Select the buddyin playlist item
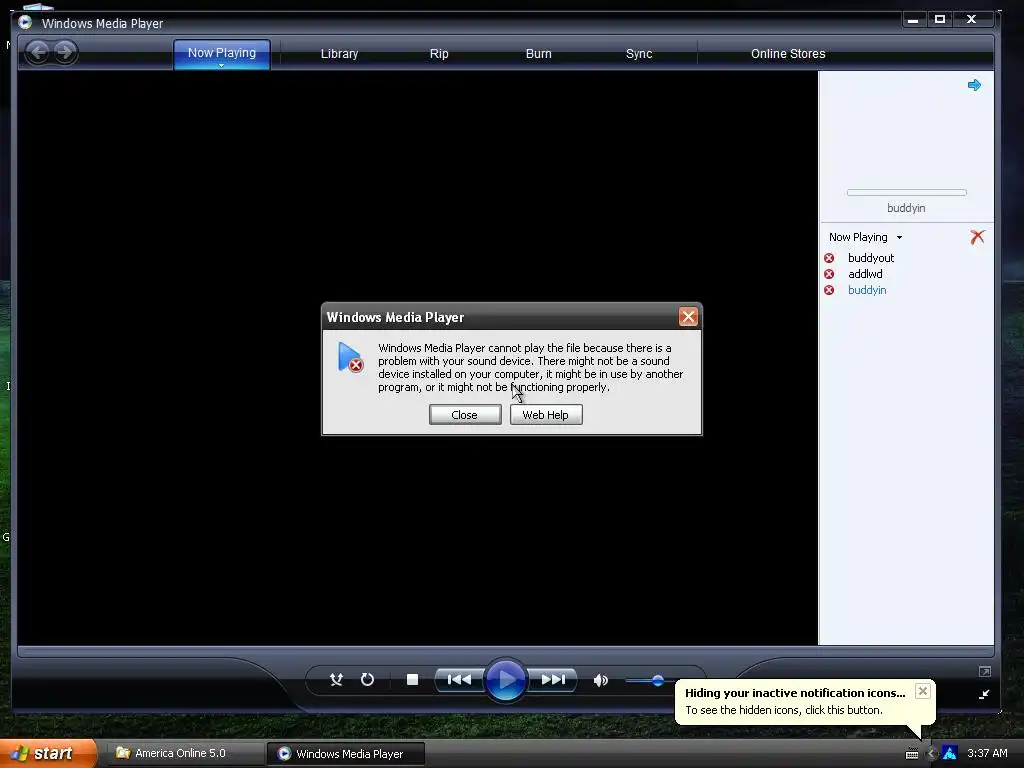The width and height of the screenshot is (1024, 768). (867, 290)
